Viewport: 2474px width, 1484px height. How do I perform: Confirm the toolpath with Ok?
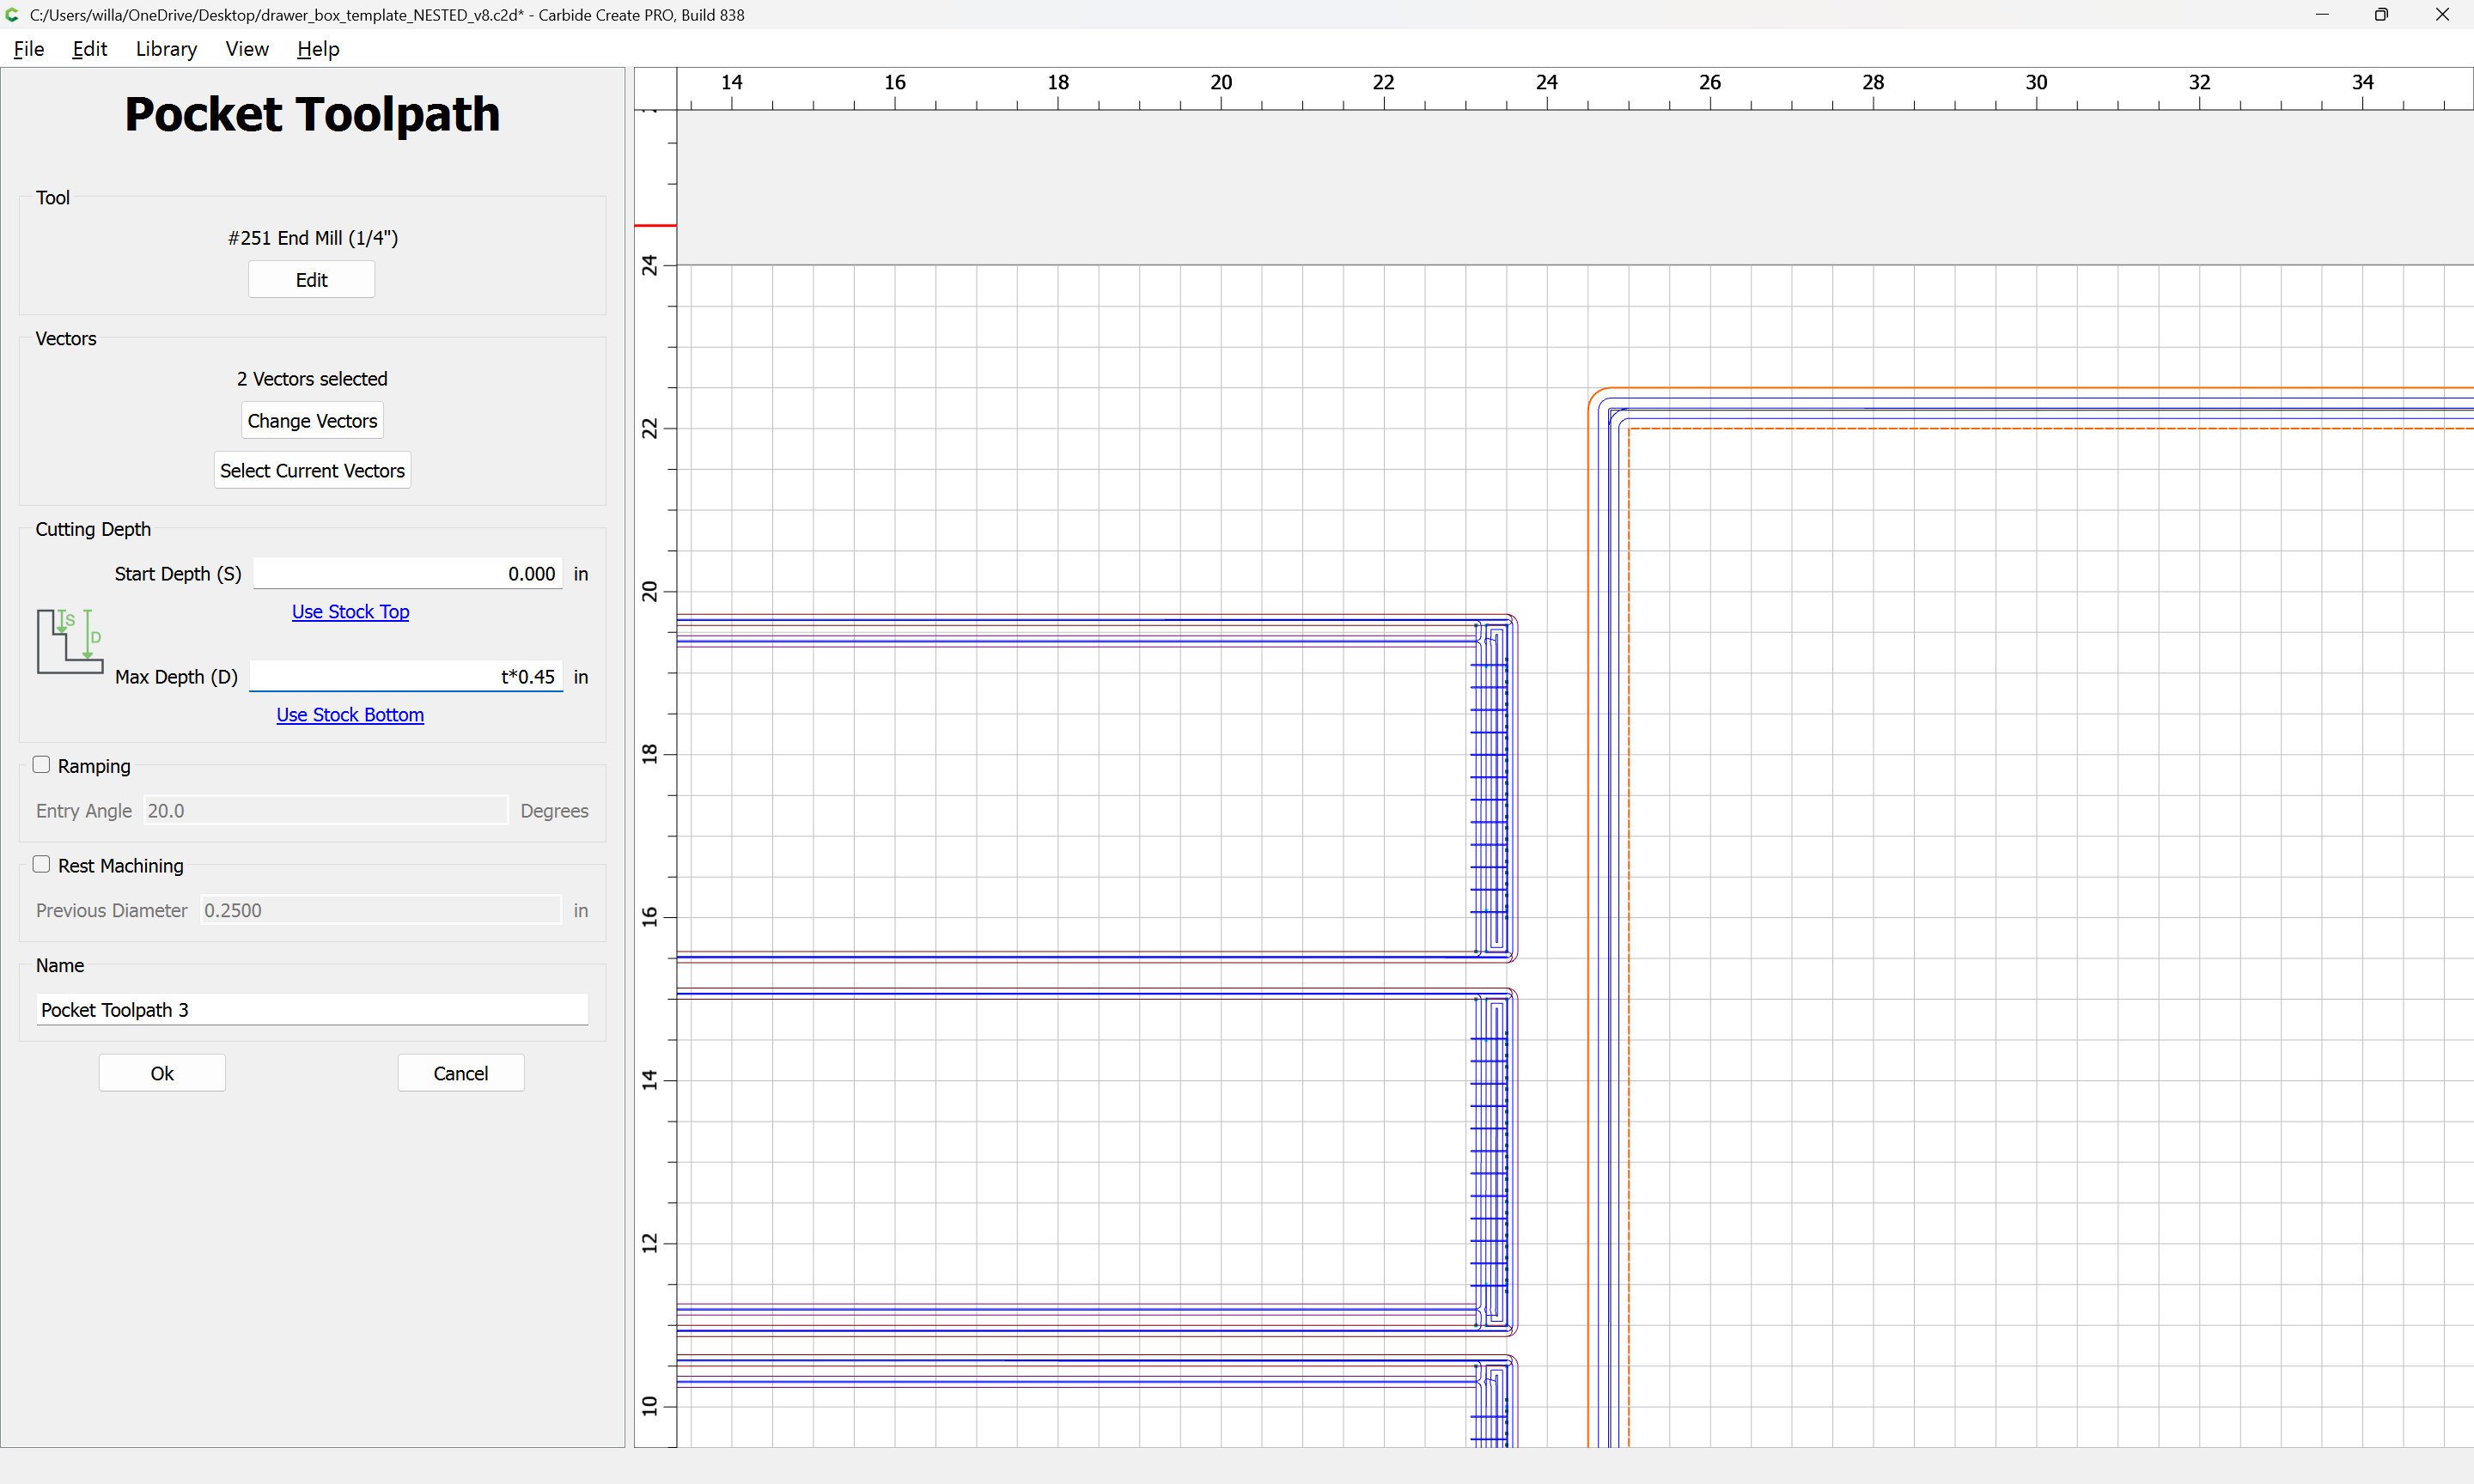coord(162,1073)
